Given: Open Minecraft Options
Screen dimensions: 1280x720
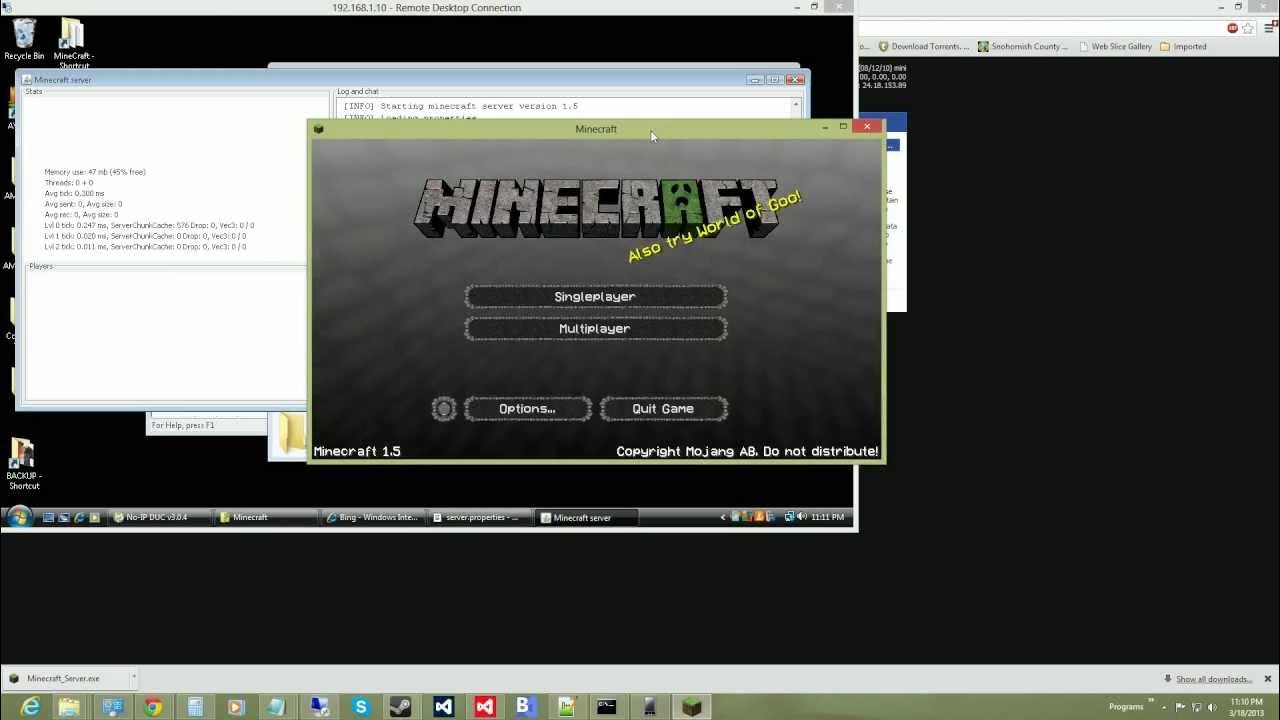Looking at the screenshot, I should [527, 409].
